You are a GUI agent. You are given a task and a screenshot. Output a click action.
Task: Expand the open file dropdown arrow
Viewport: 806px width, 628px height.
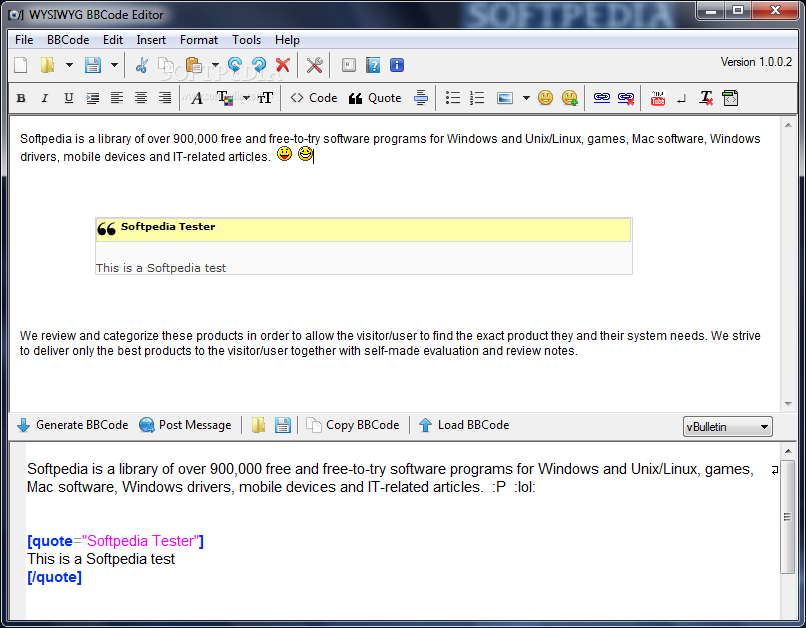click(x=69, y=65)
